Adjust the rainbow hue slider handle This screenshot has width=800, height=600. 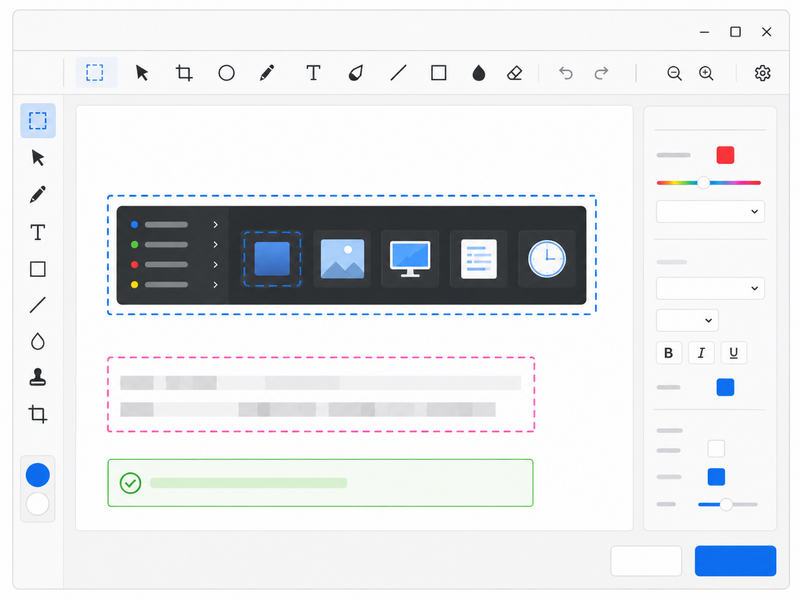tap(704, 183)
